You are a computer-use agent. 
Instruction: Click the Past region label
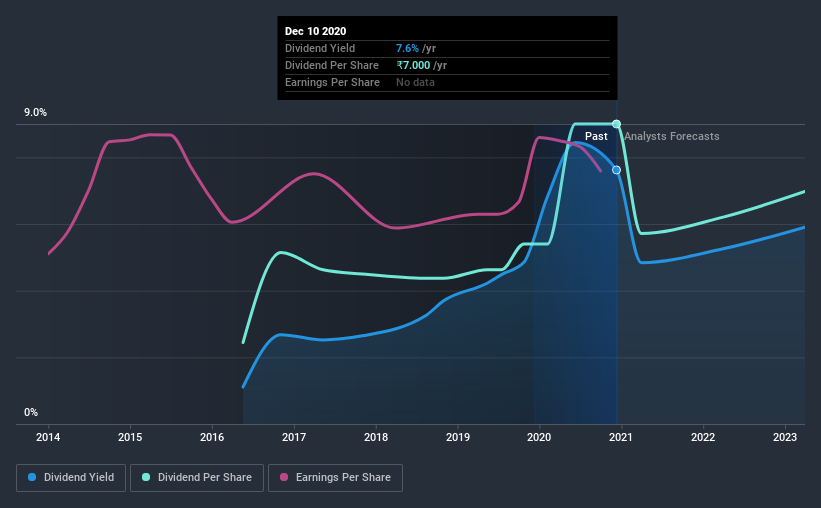596,136
